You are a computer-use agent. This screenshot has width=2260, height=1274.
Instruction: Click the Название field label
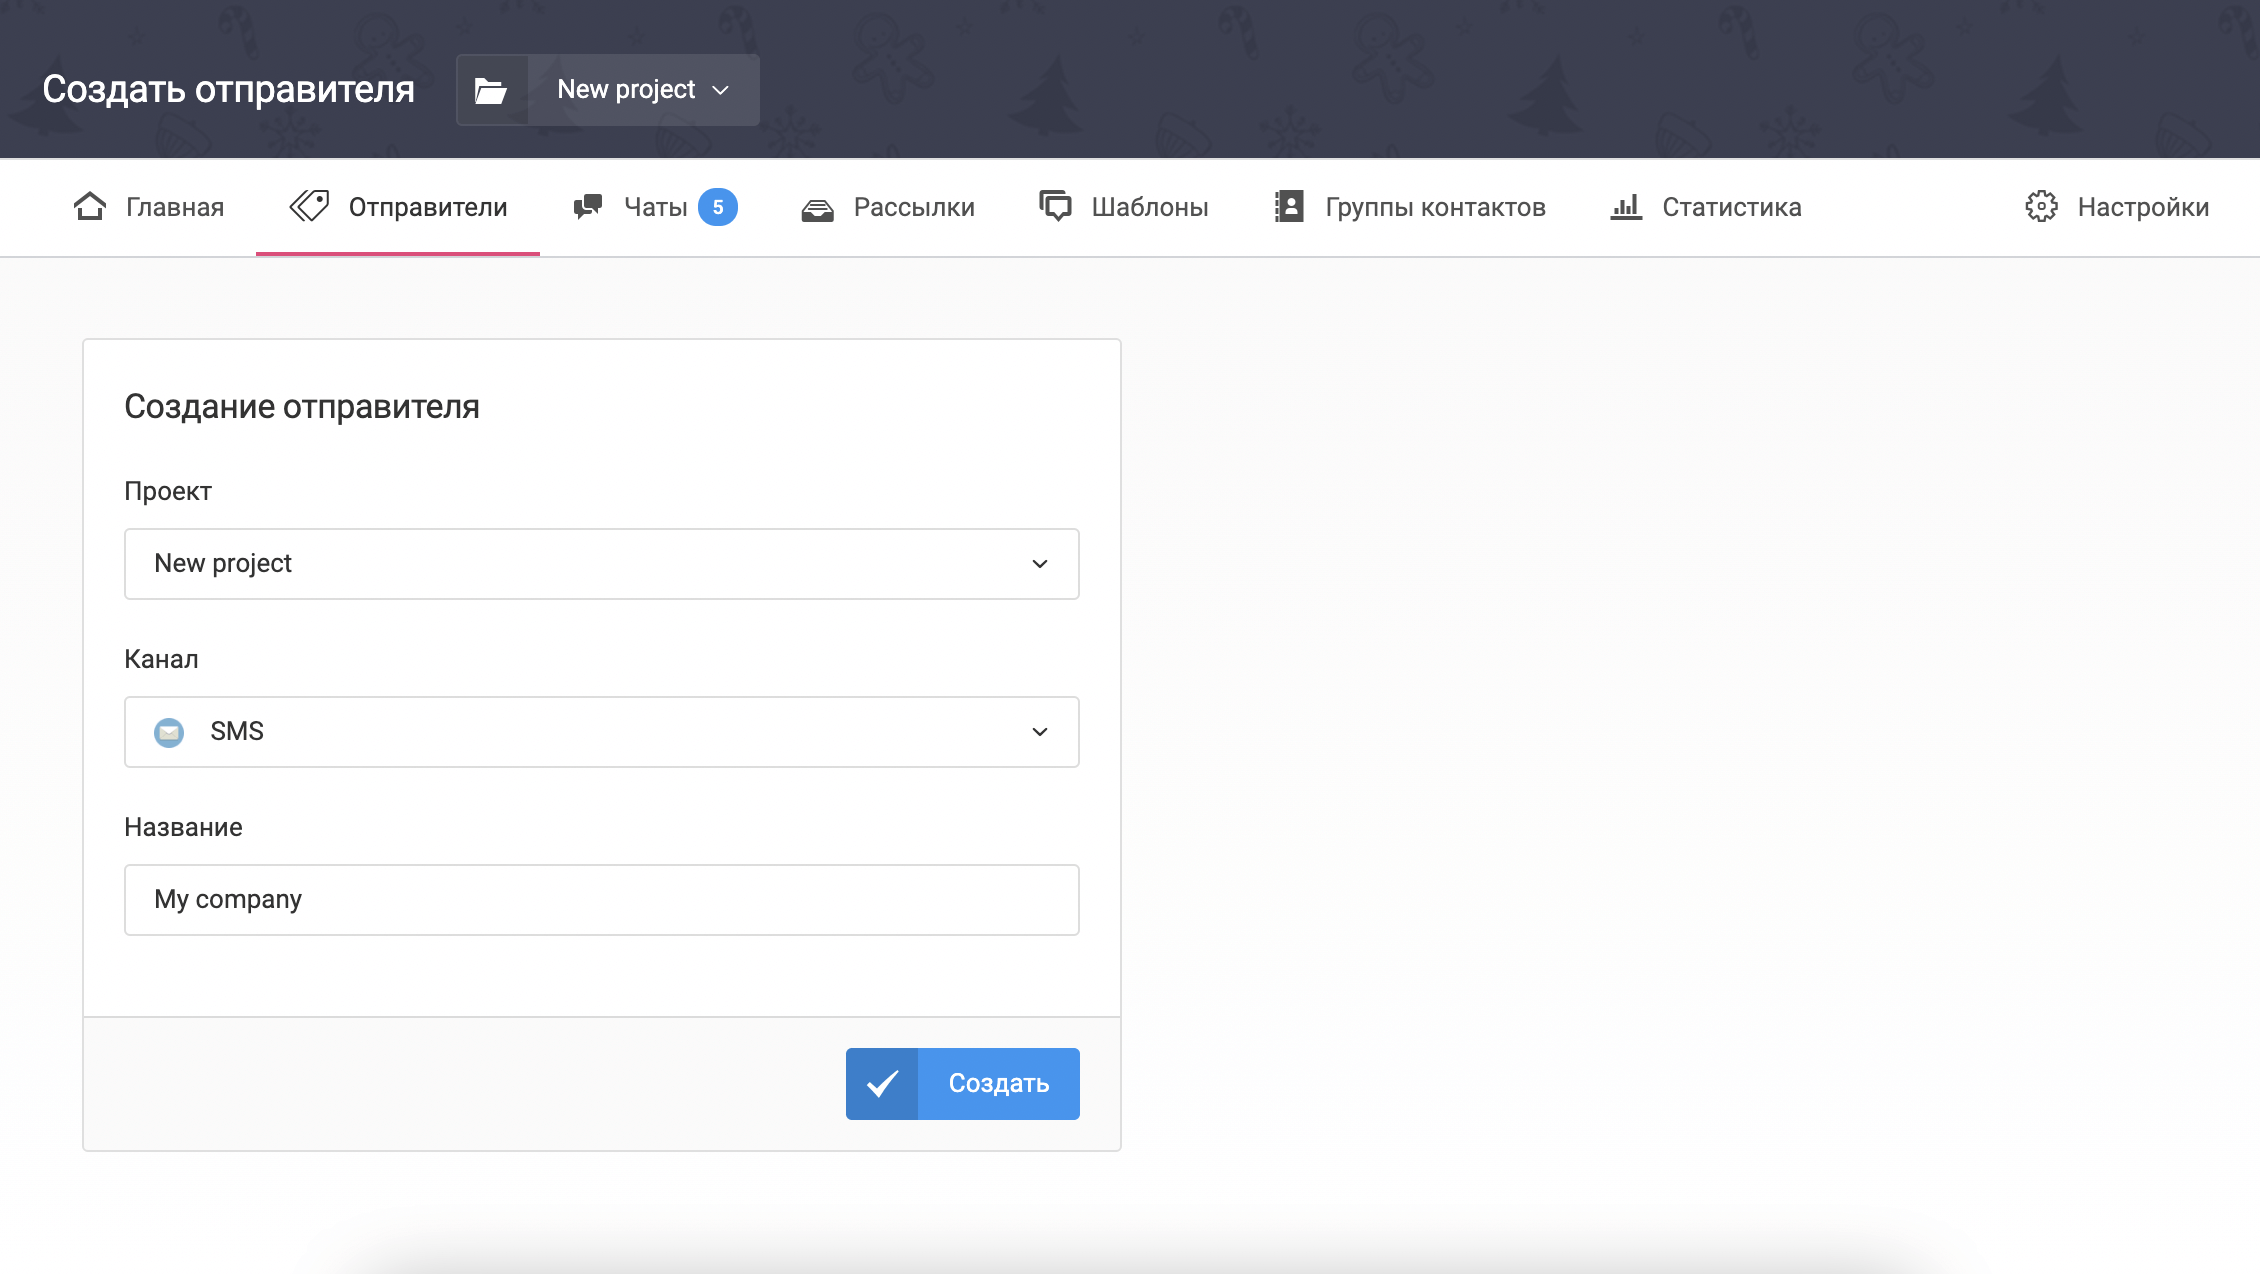click(183, 827)
